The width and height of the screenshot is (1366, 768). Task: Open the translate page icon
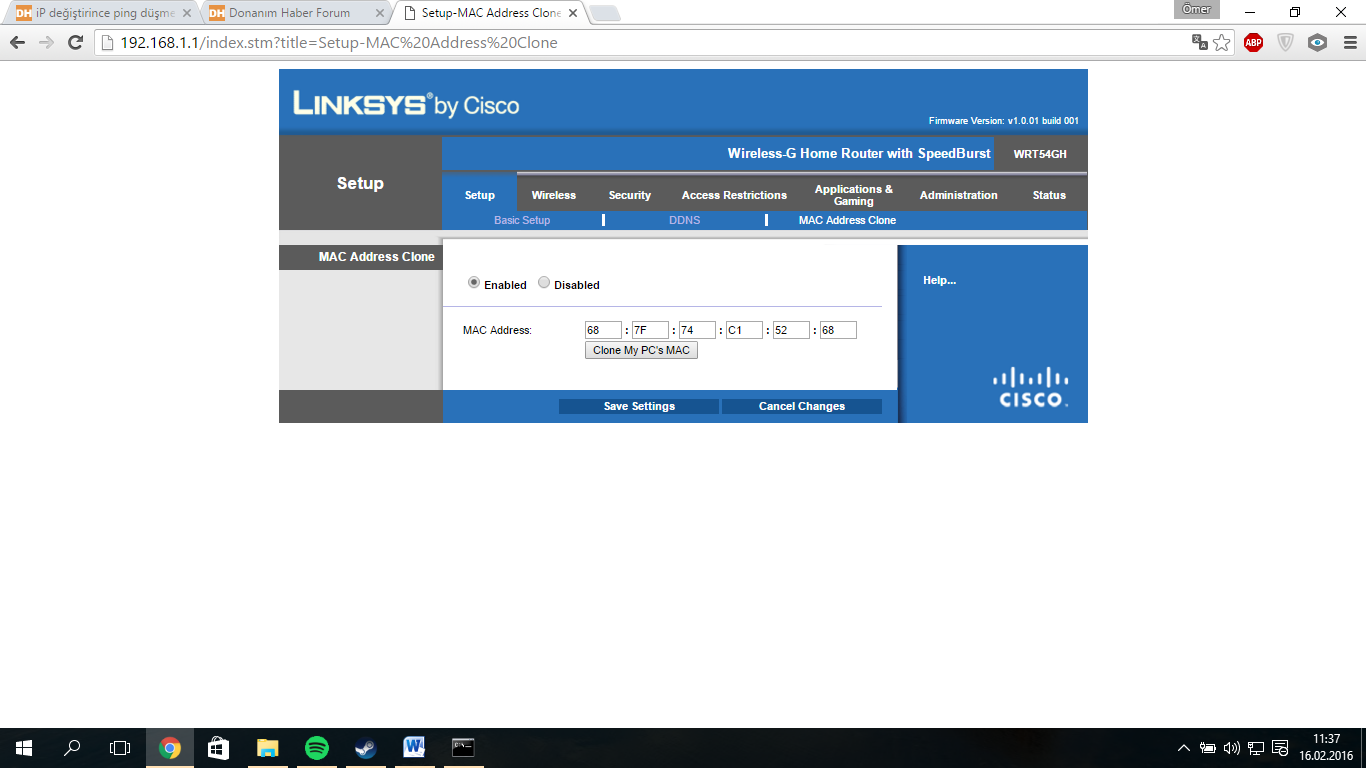pos(1200,43)
